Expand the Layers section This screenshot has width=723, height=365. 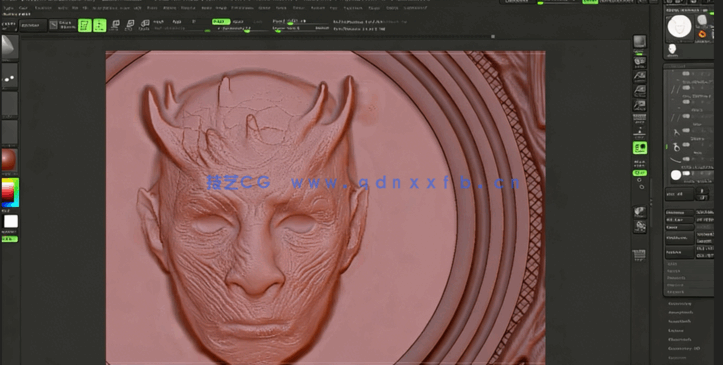676,330
